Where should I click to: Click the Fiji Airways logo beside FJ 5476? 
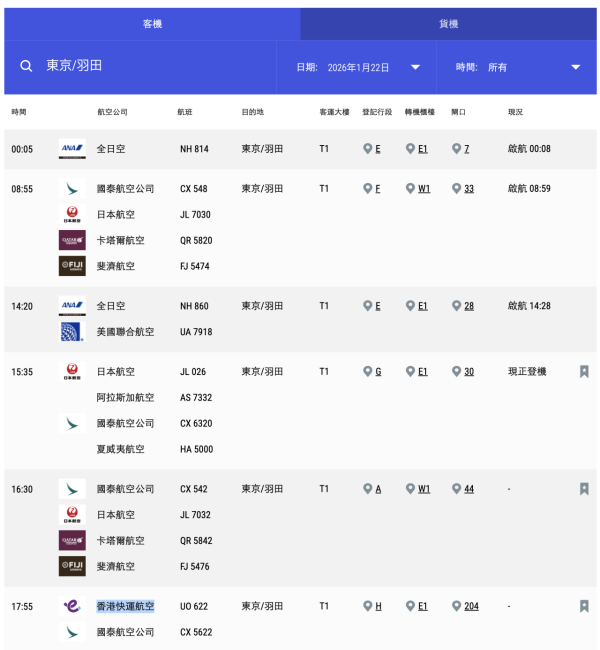pos(72,566)
